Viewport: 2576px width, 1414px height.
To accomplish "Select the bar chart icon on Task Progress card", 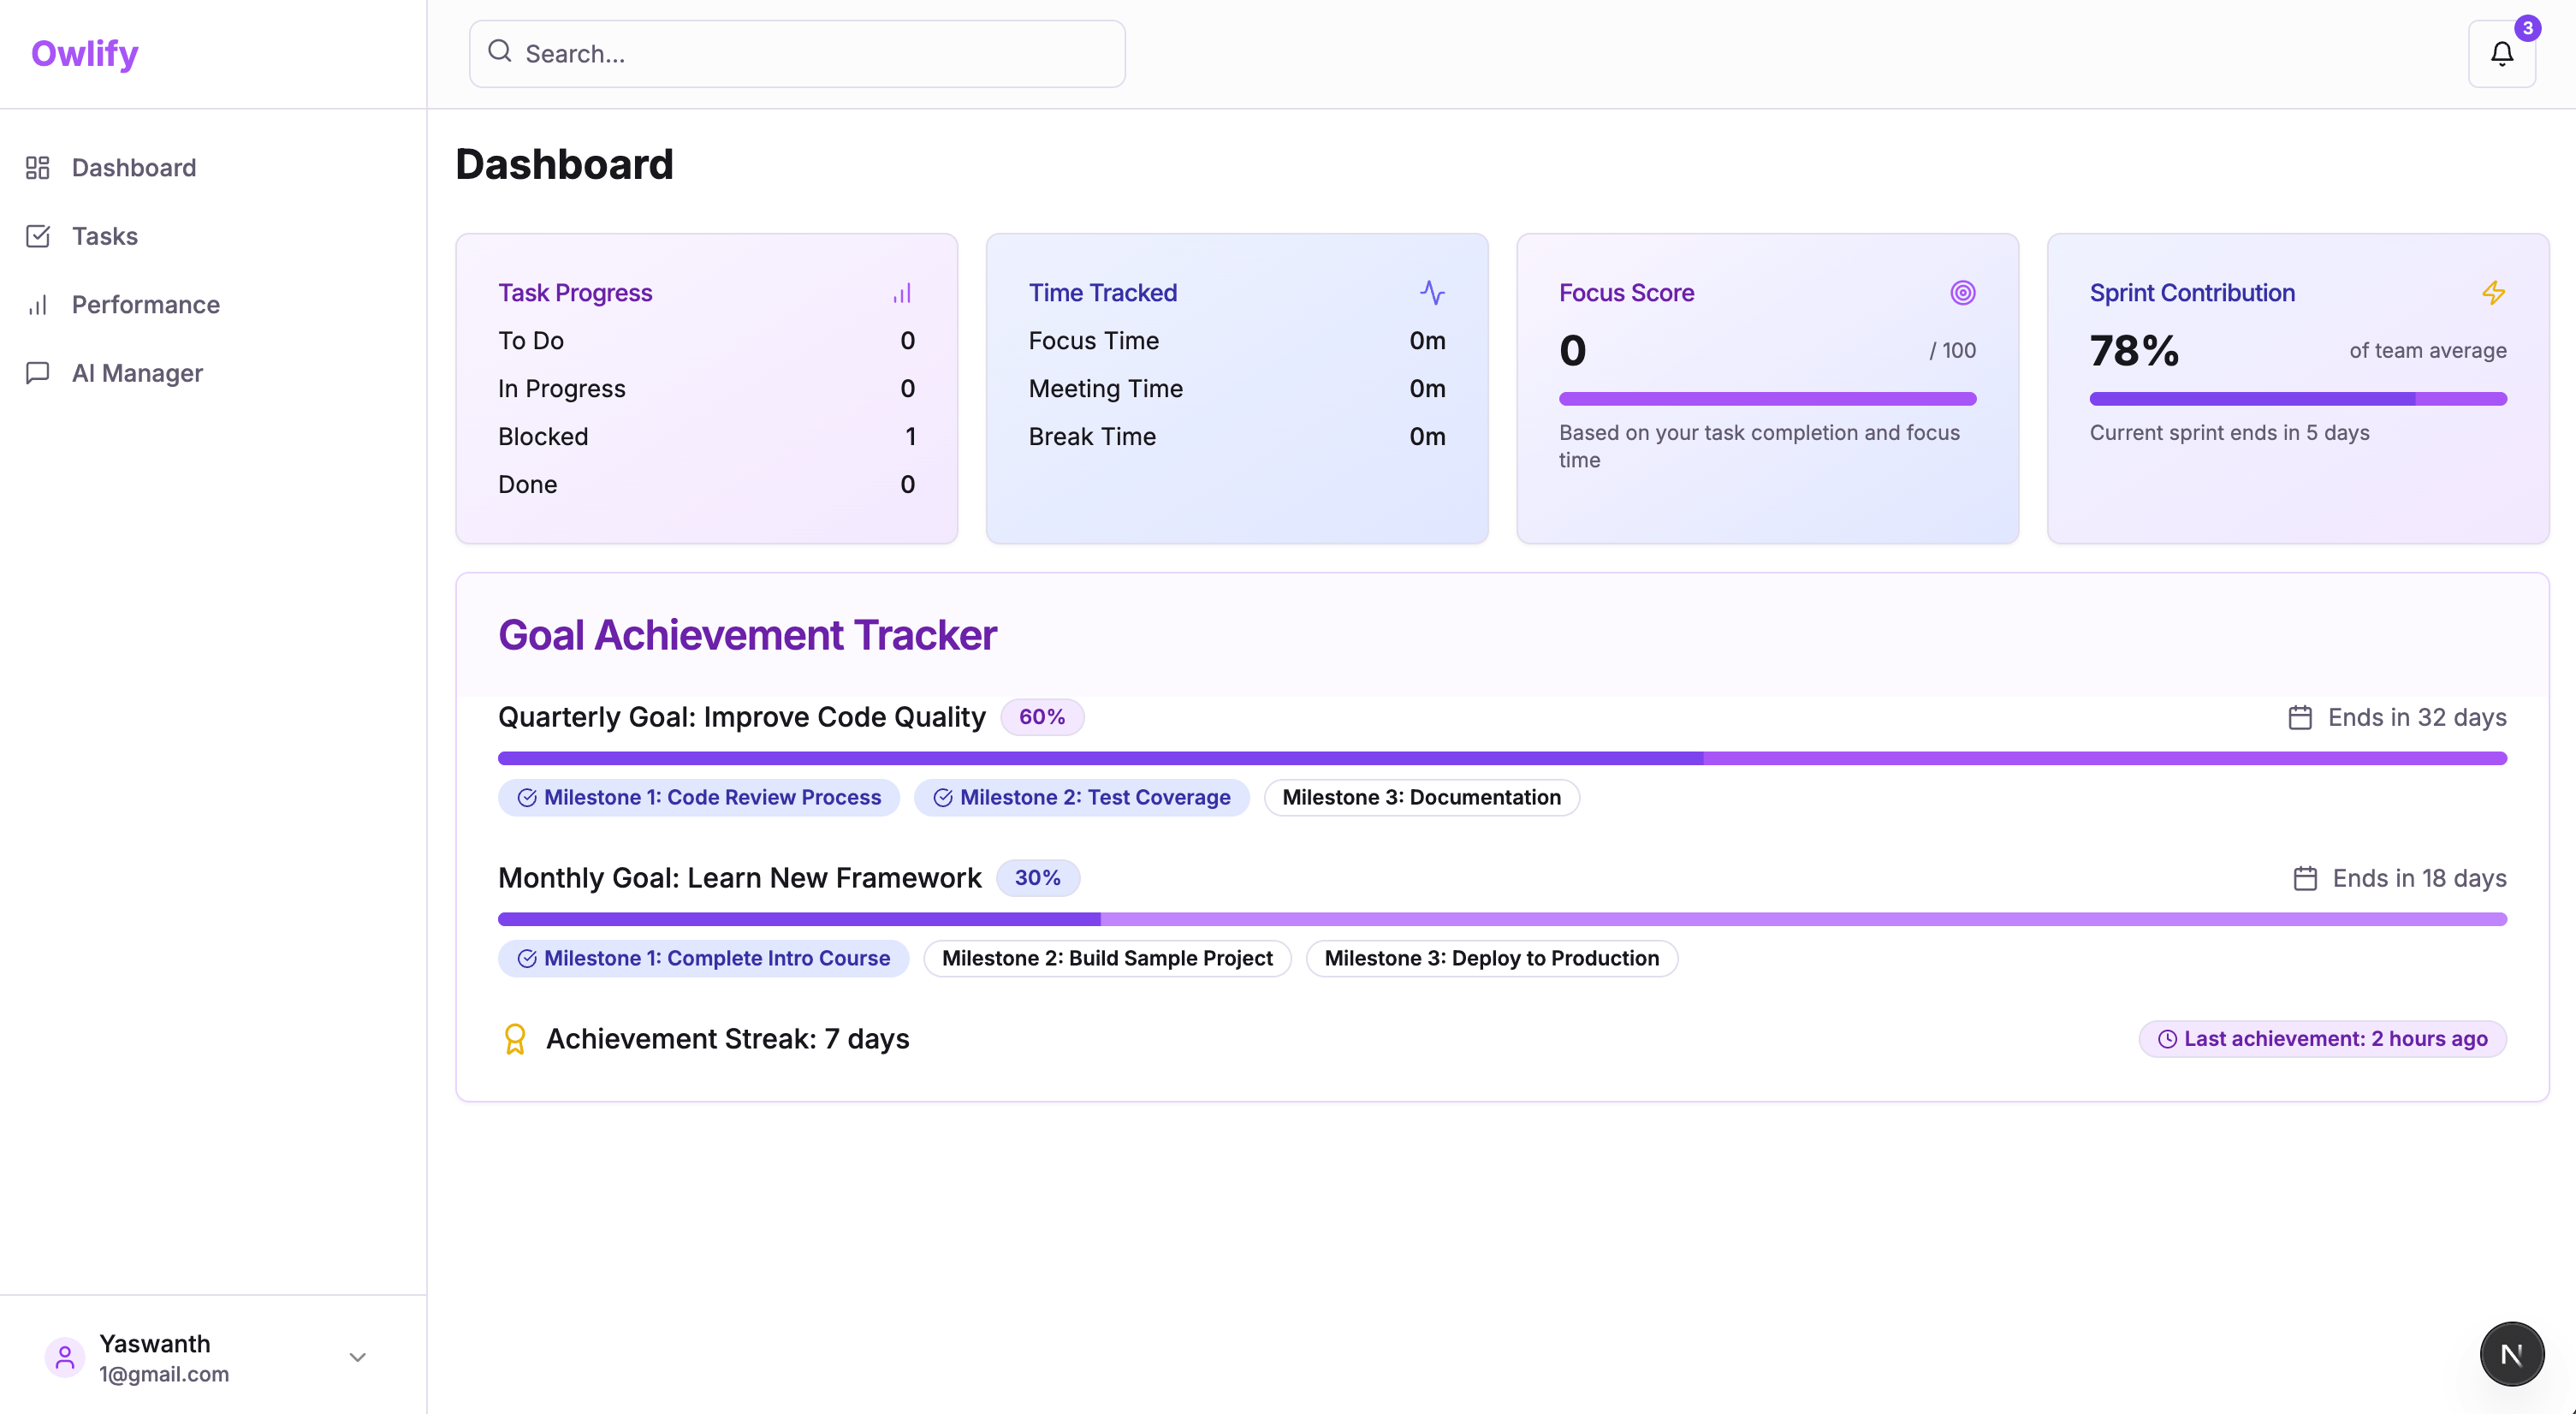I will coord(901,293).
